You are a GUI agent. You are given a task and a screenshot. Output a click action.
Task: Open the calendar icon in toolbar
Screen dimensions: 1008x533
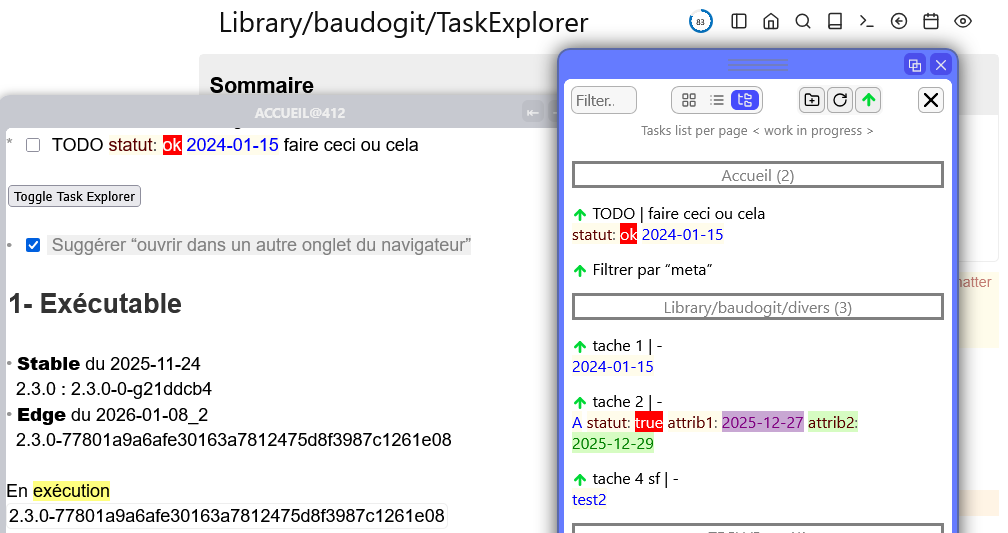click(931, 21)
